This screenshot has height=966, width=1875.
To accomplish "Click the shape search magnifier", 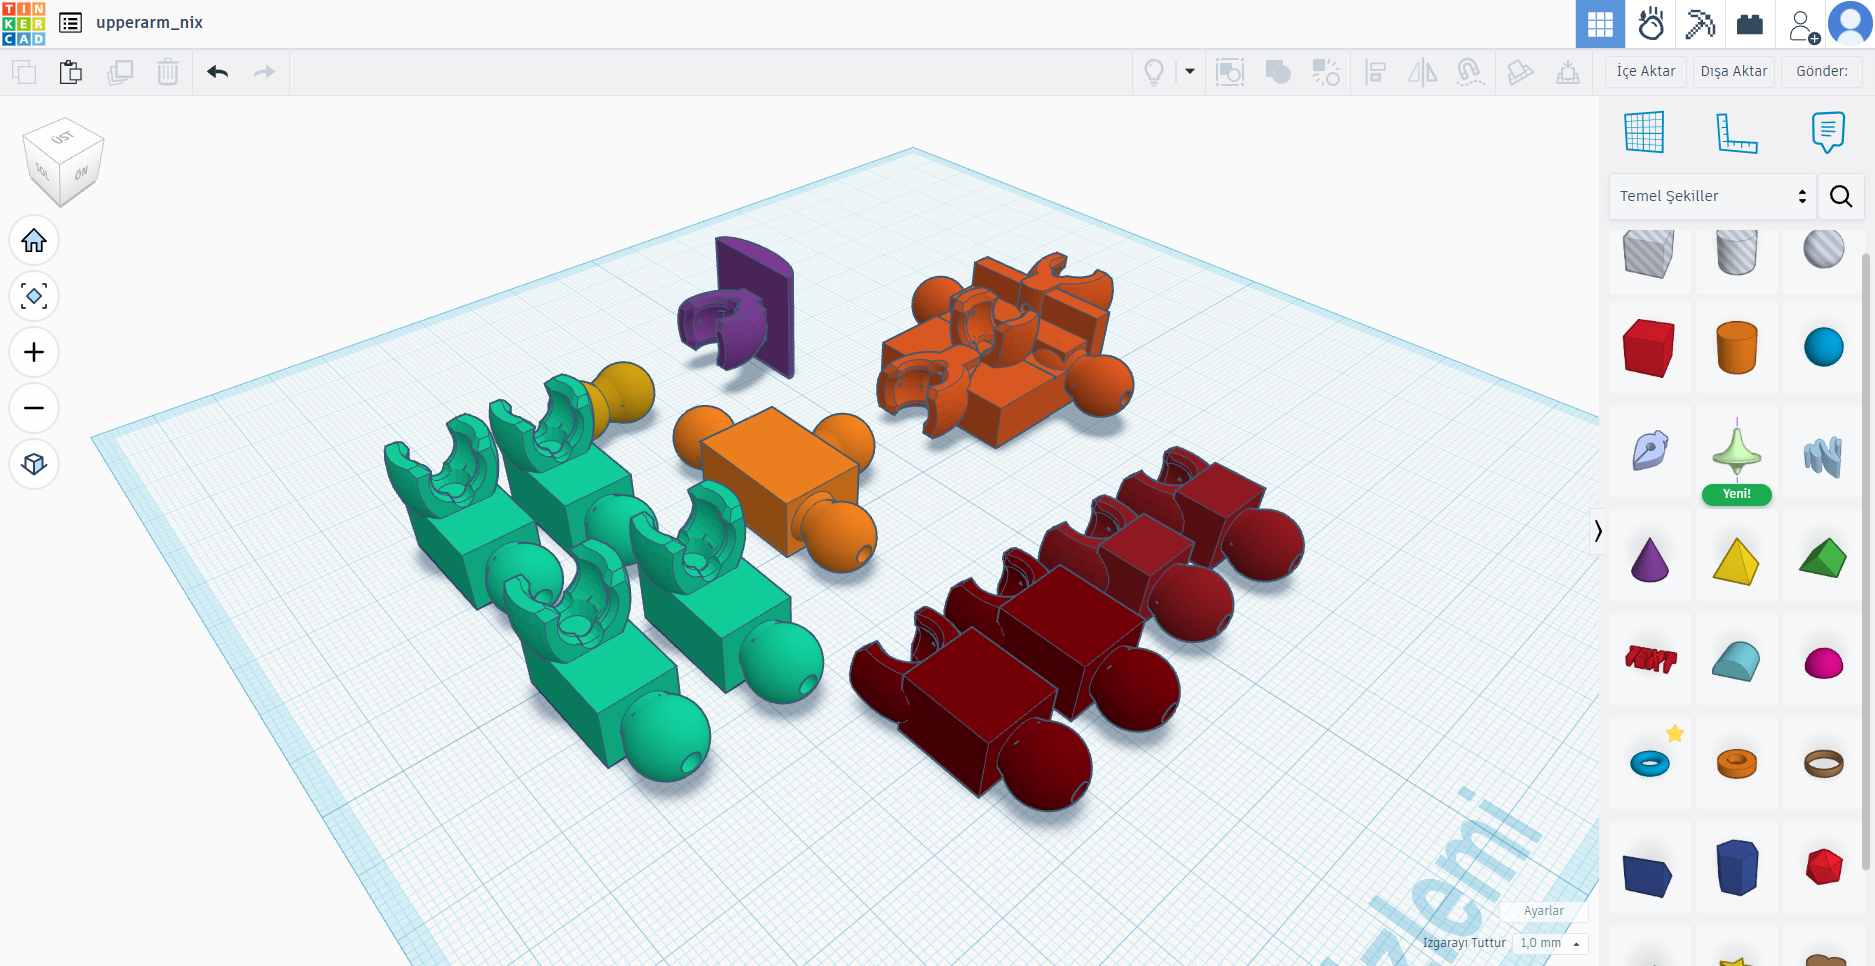I will (1841, 196).
